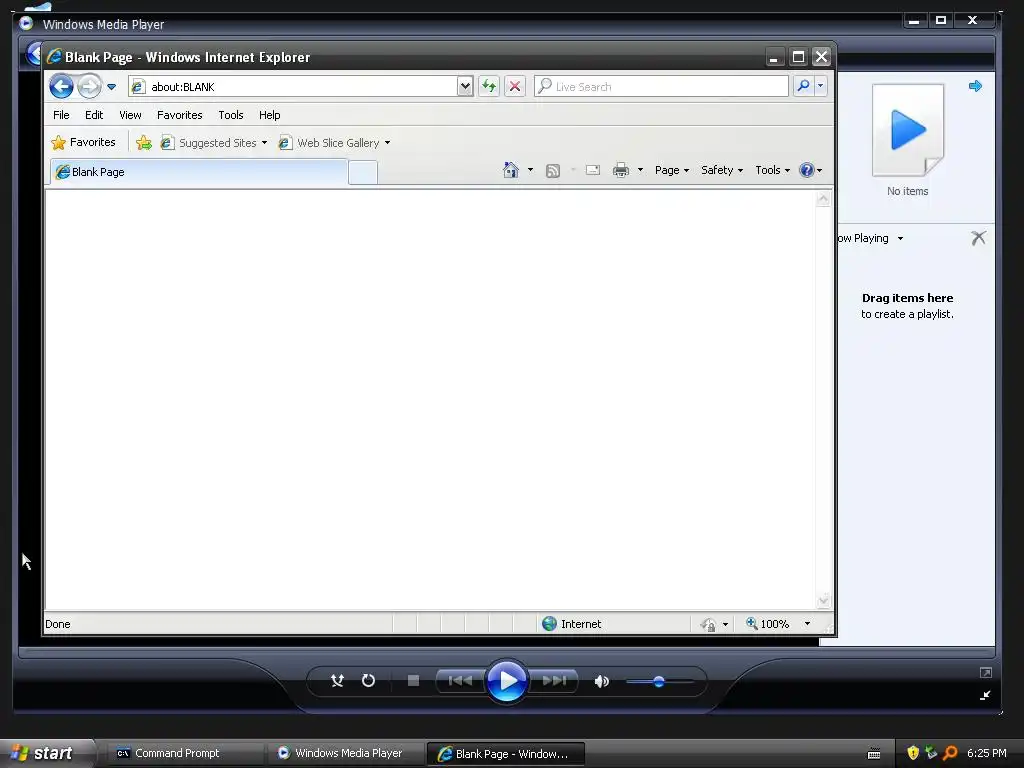Screen dimensions: 1024x768
Task: Toggle shuffle in Windows Media Player
Action: [337, 681]
